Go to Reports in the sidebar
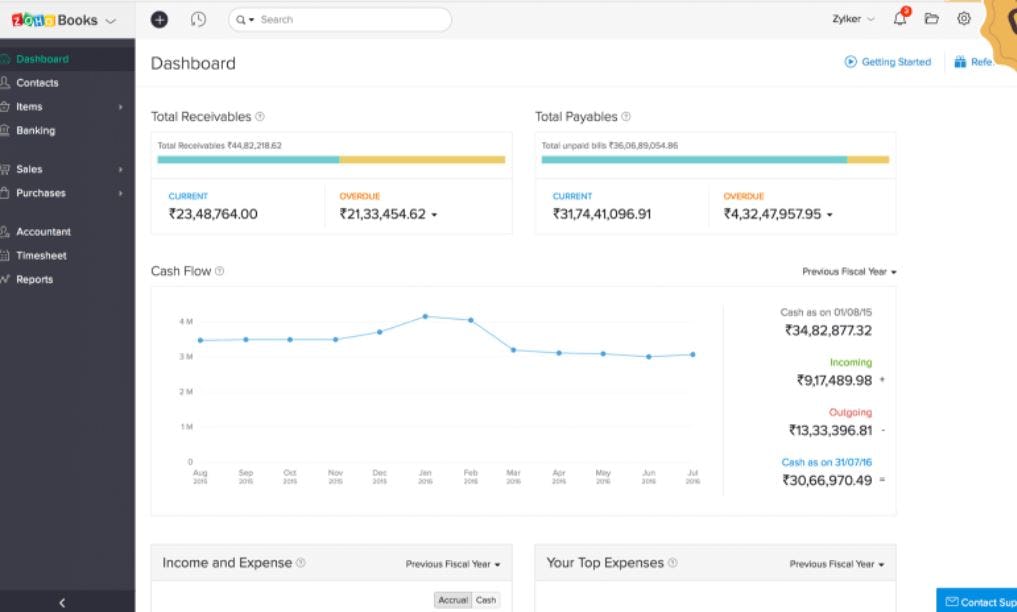Image resolution: width=1017 pixels, height=612 pixels. pos(34,279)
